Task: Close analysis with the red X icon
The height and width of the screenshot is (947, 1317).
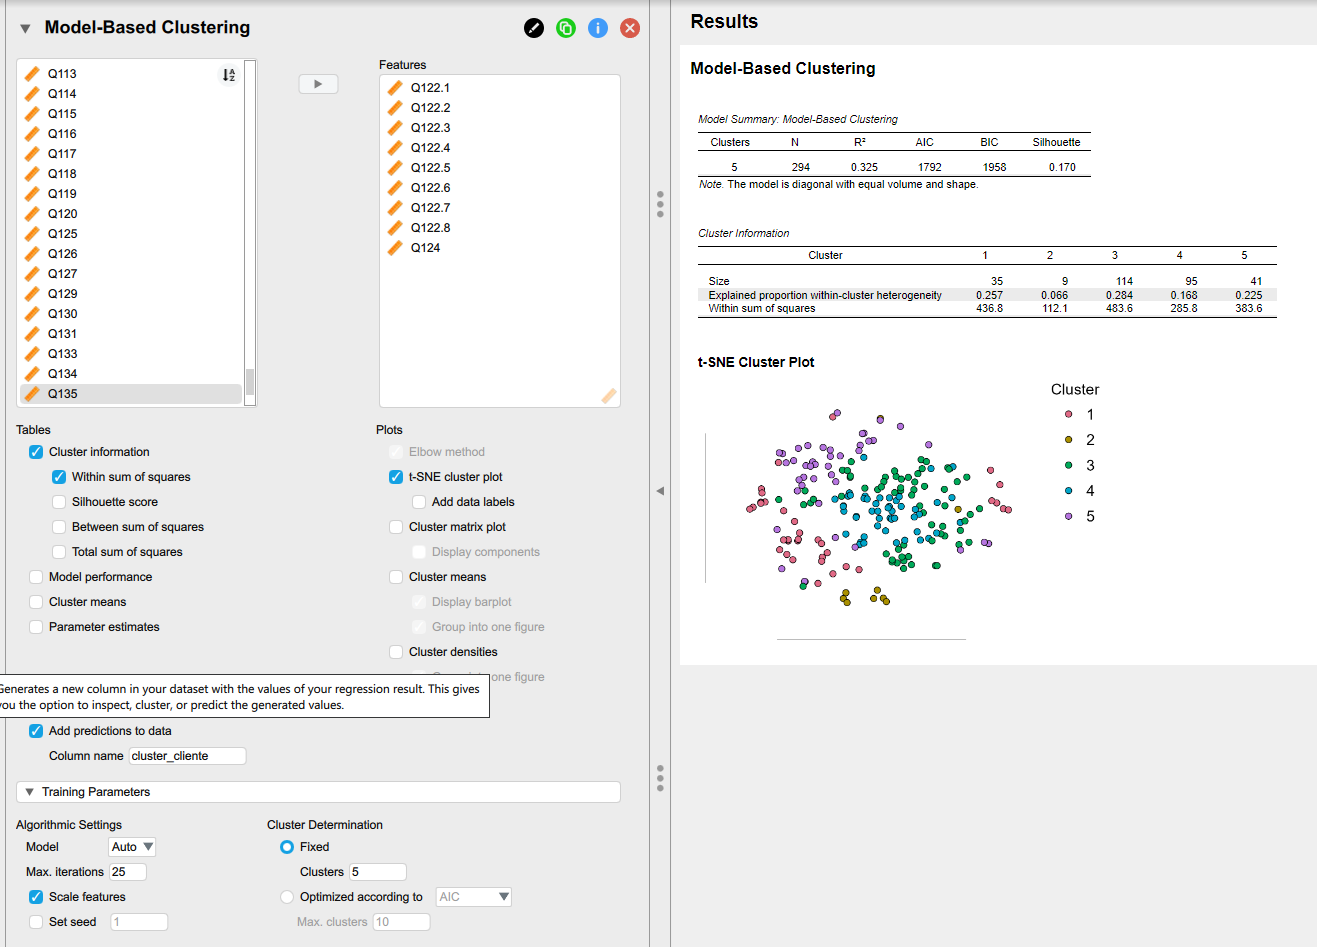Action: (x=630, y=28)
